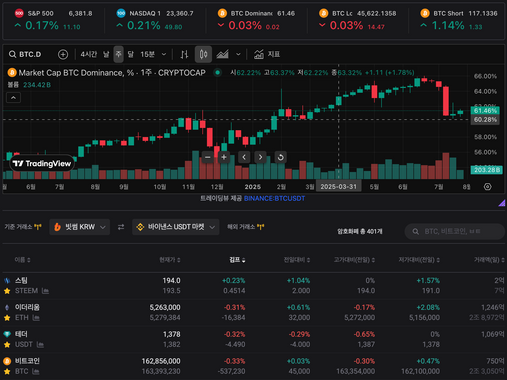This screenshot has width=507, height=380.
Task: Select the 주 weekly timeframe
Action: pos(118,54)
